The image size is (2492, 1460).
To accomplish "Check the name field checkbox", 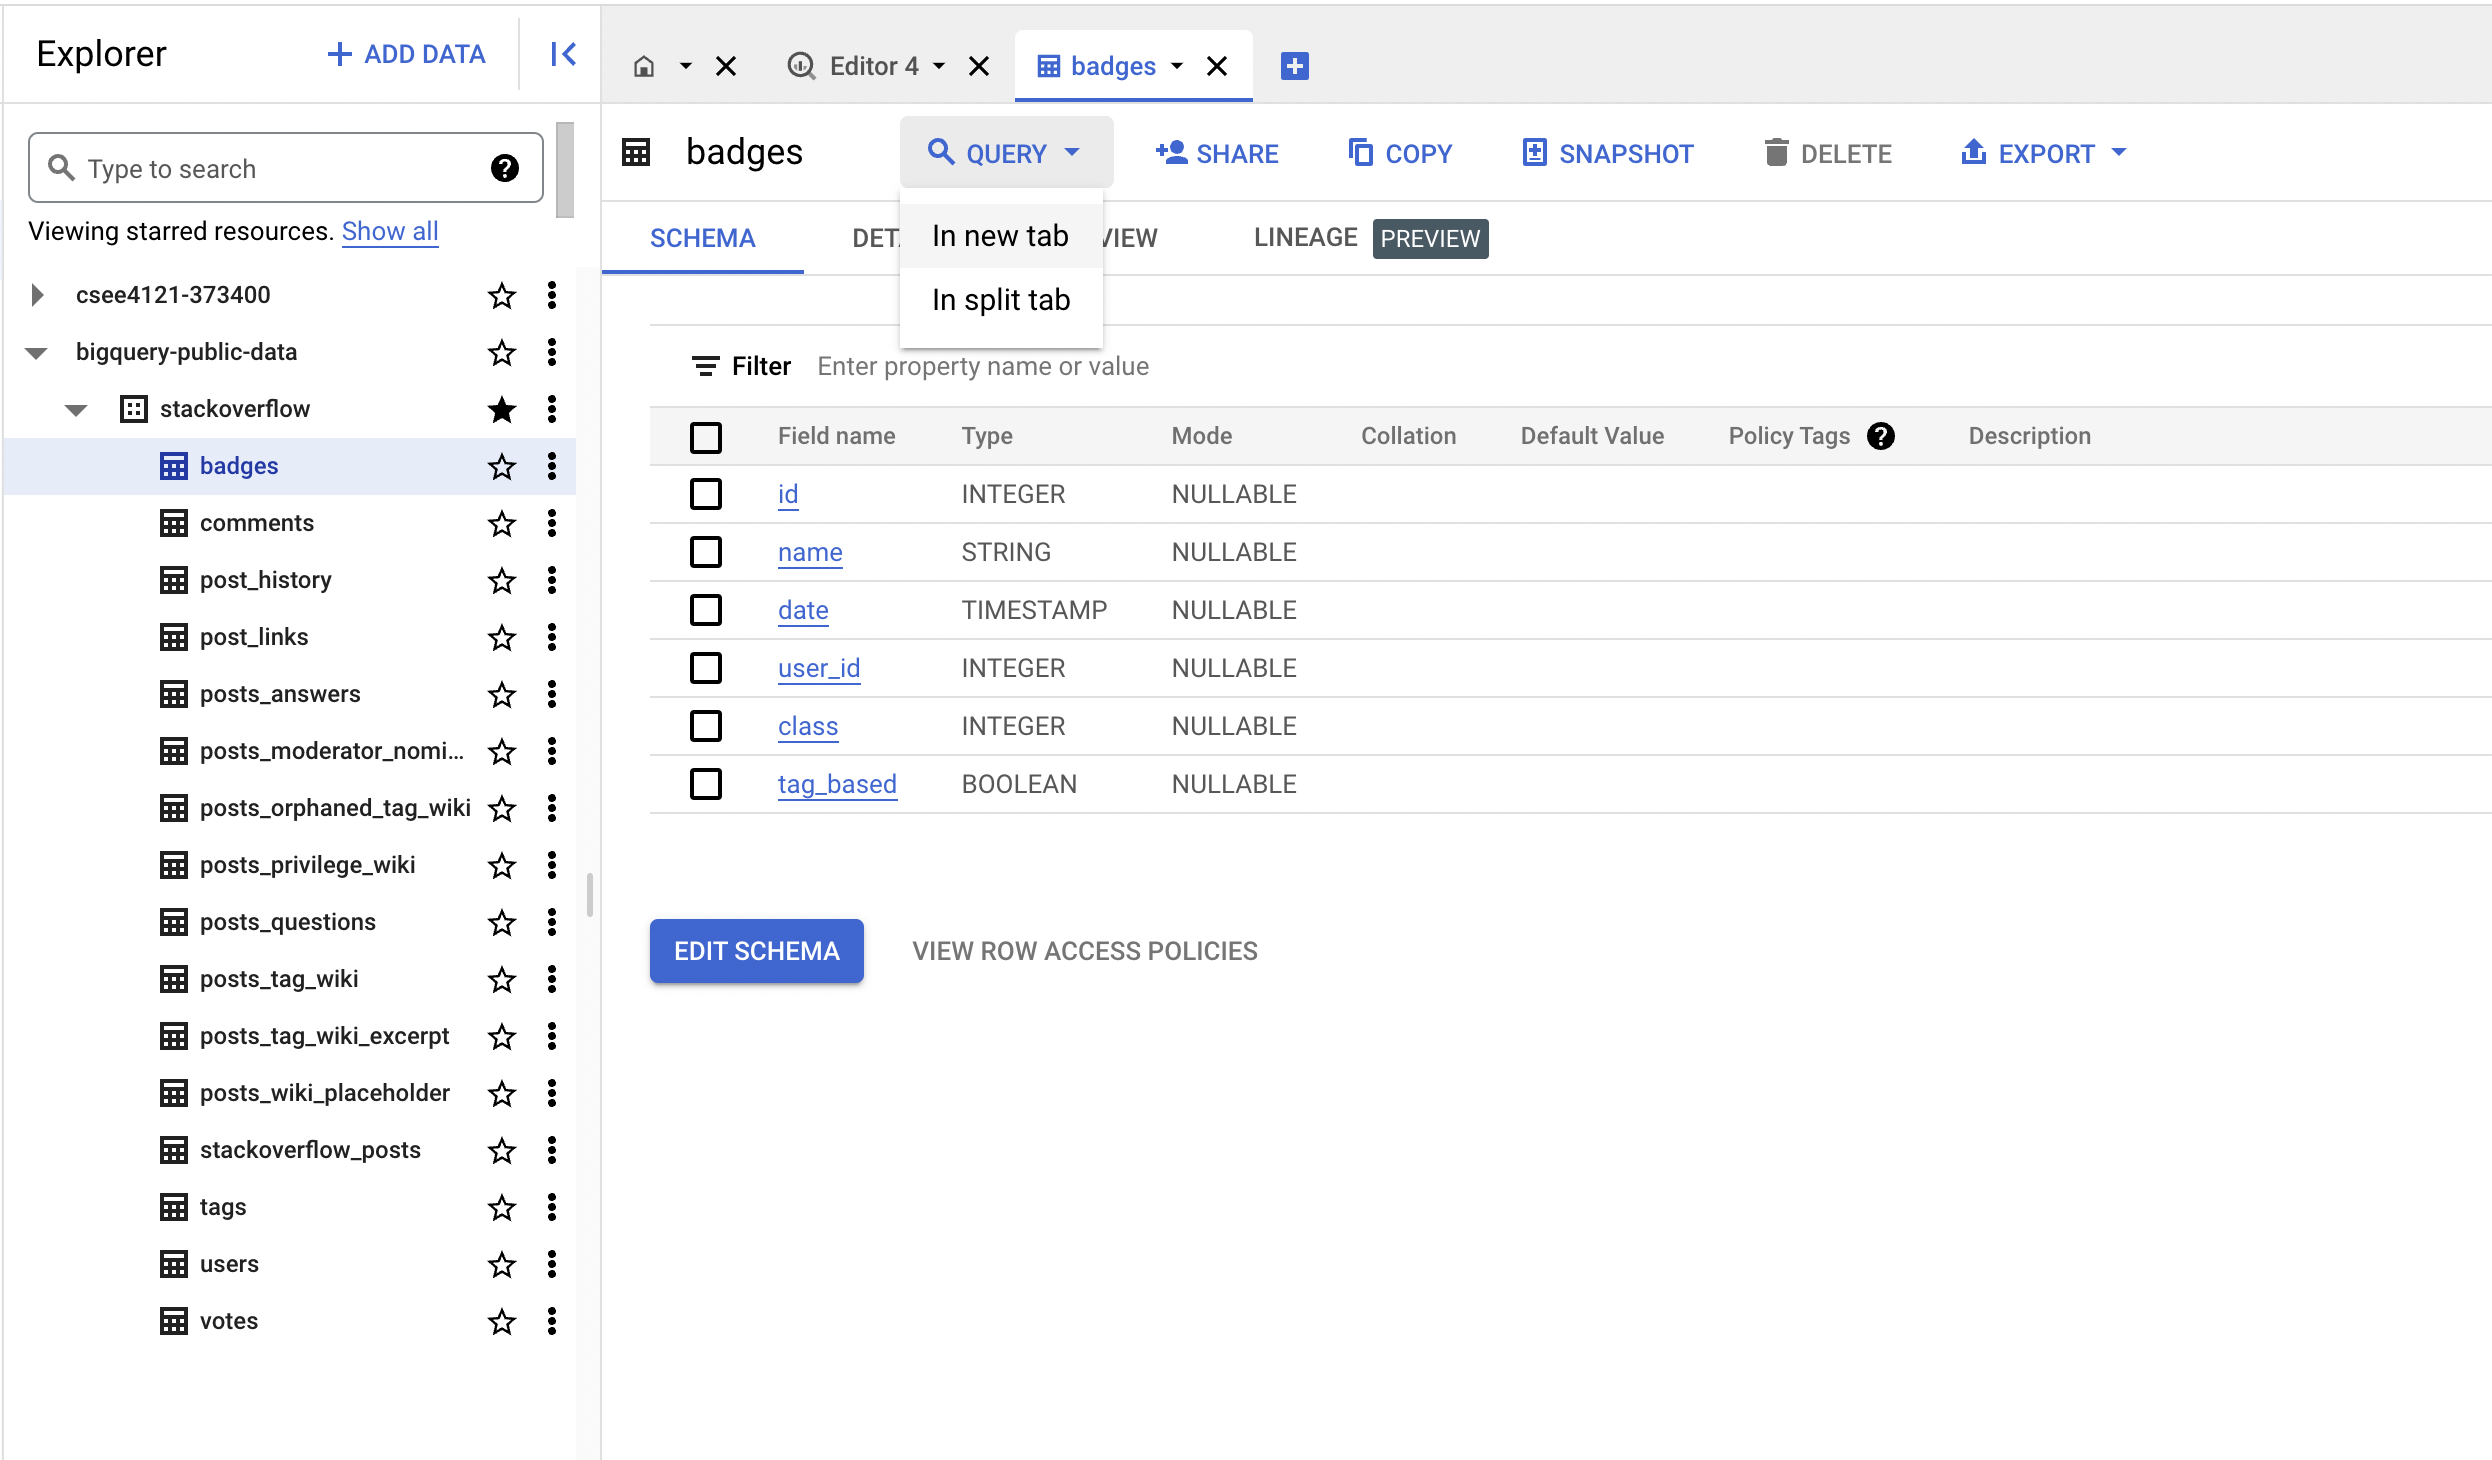I will [x=706, y=552].
